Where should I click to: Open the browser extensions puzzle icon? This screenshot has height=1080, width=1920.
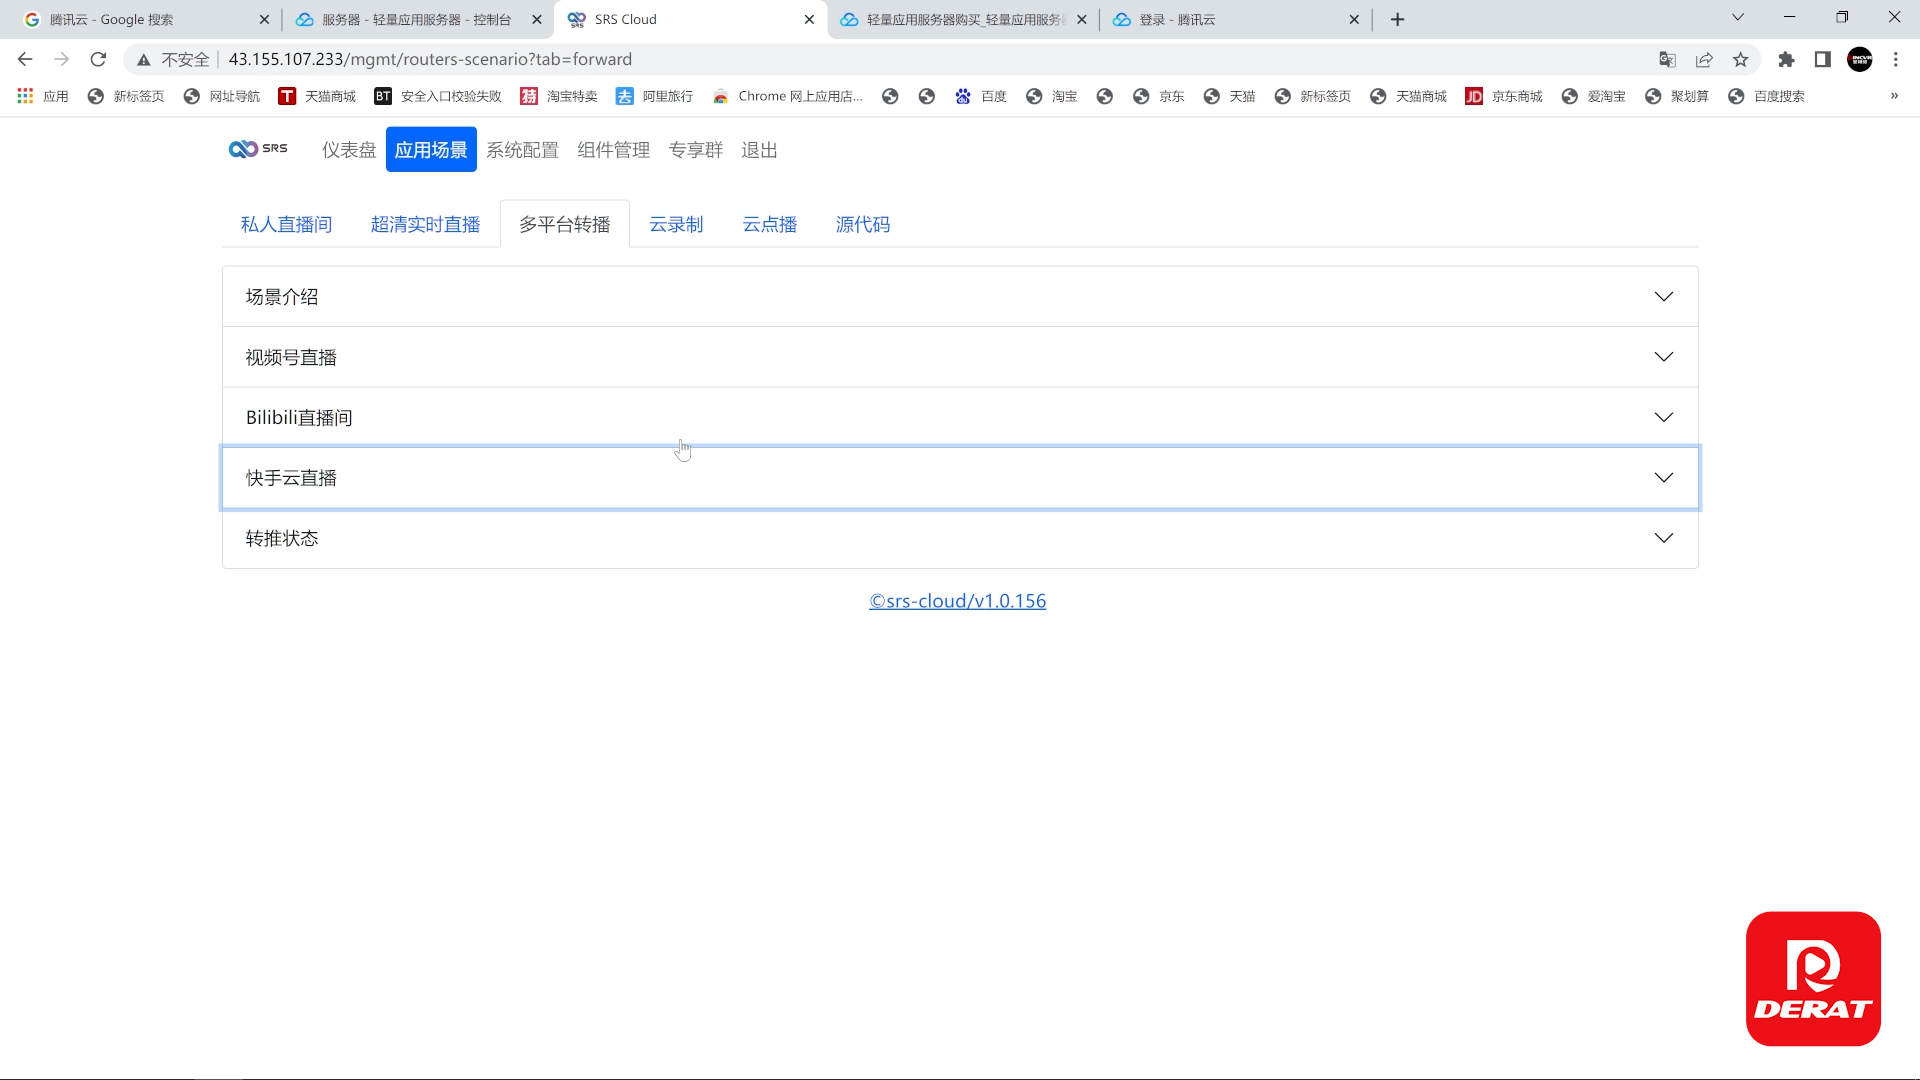(1787, 59)
